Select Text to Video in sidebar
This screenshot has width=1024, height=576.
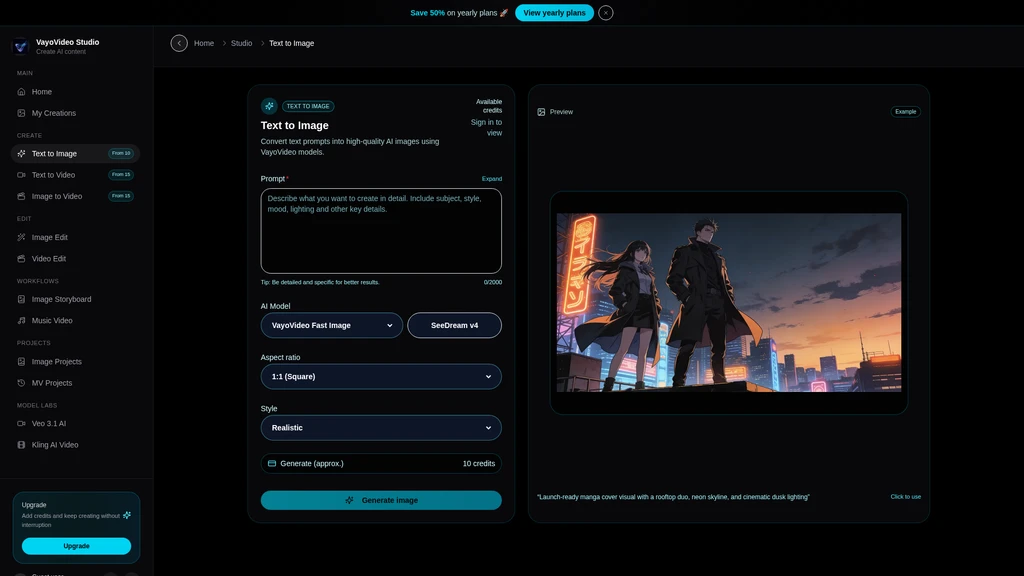pyautogui.click(x=75, y=175)
